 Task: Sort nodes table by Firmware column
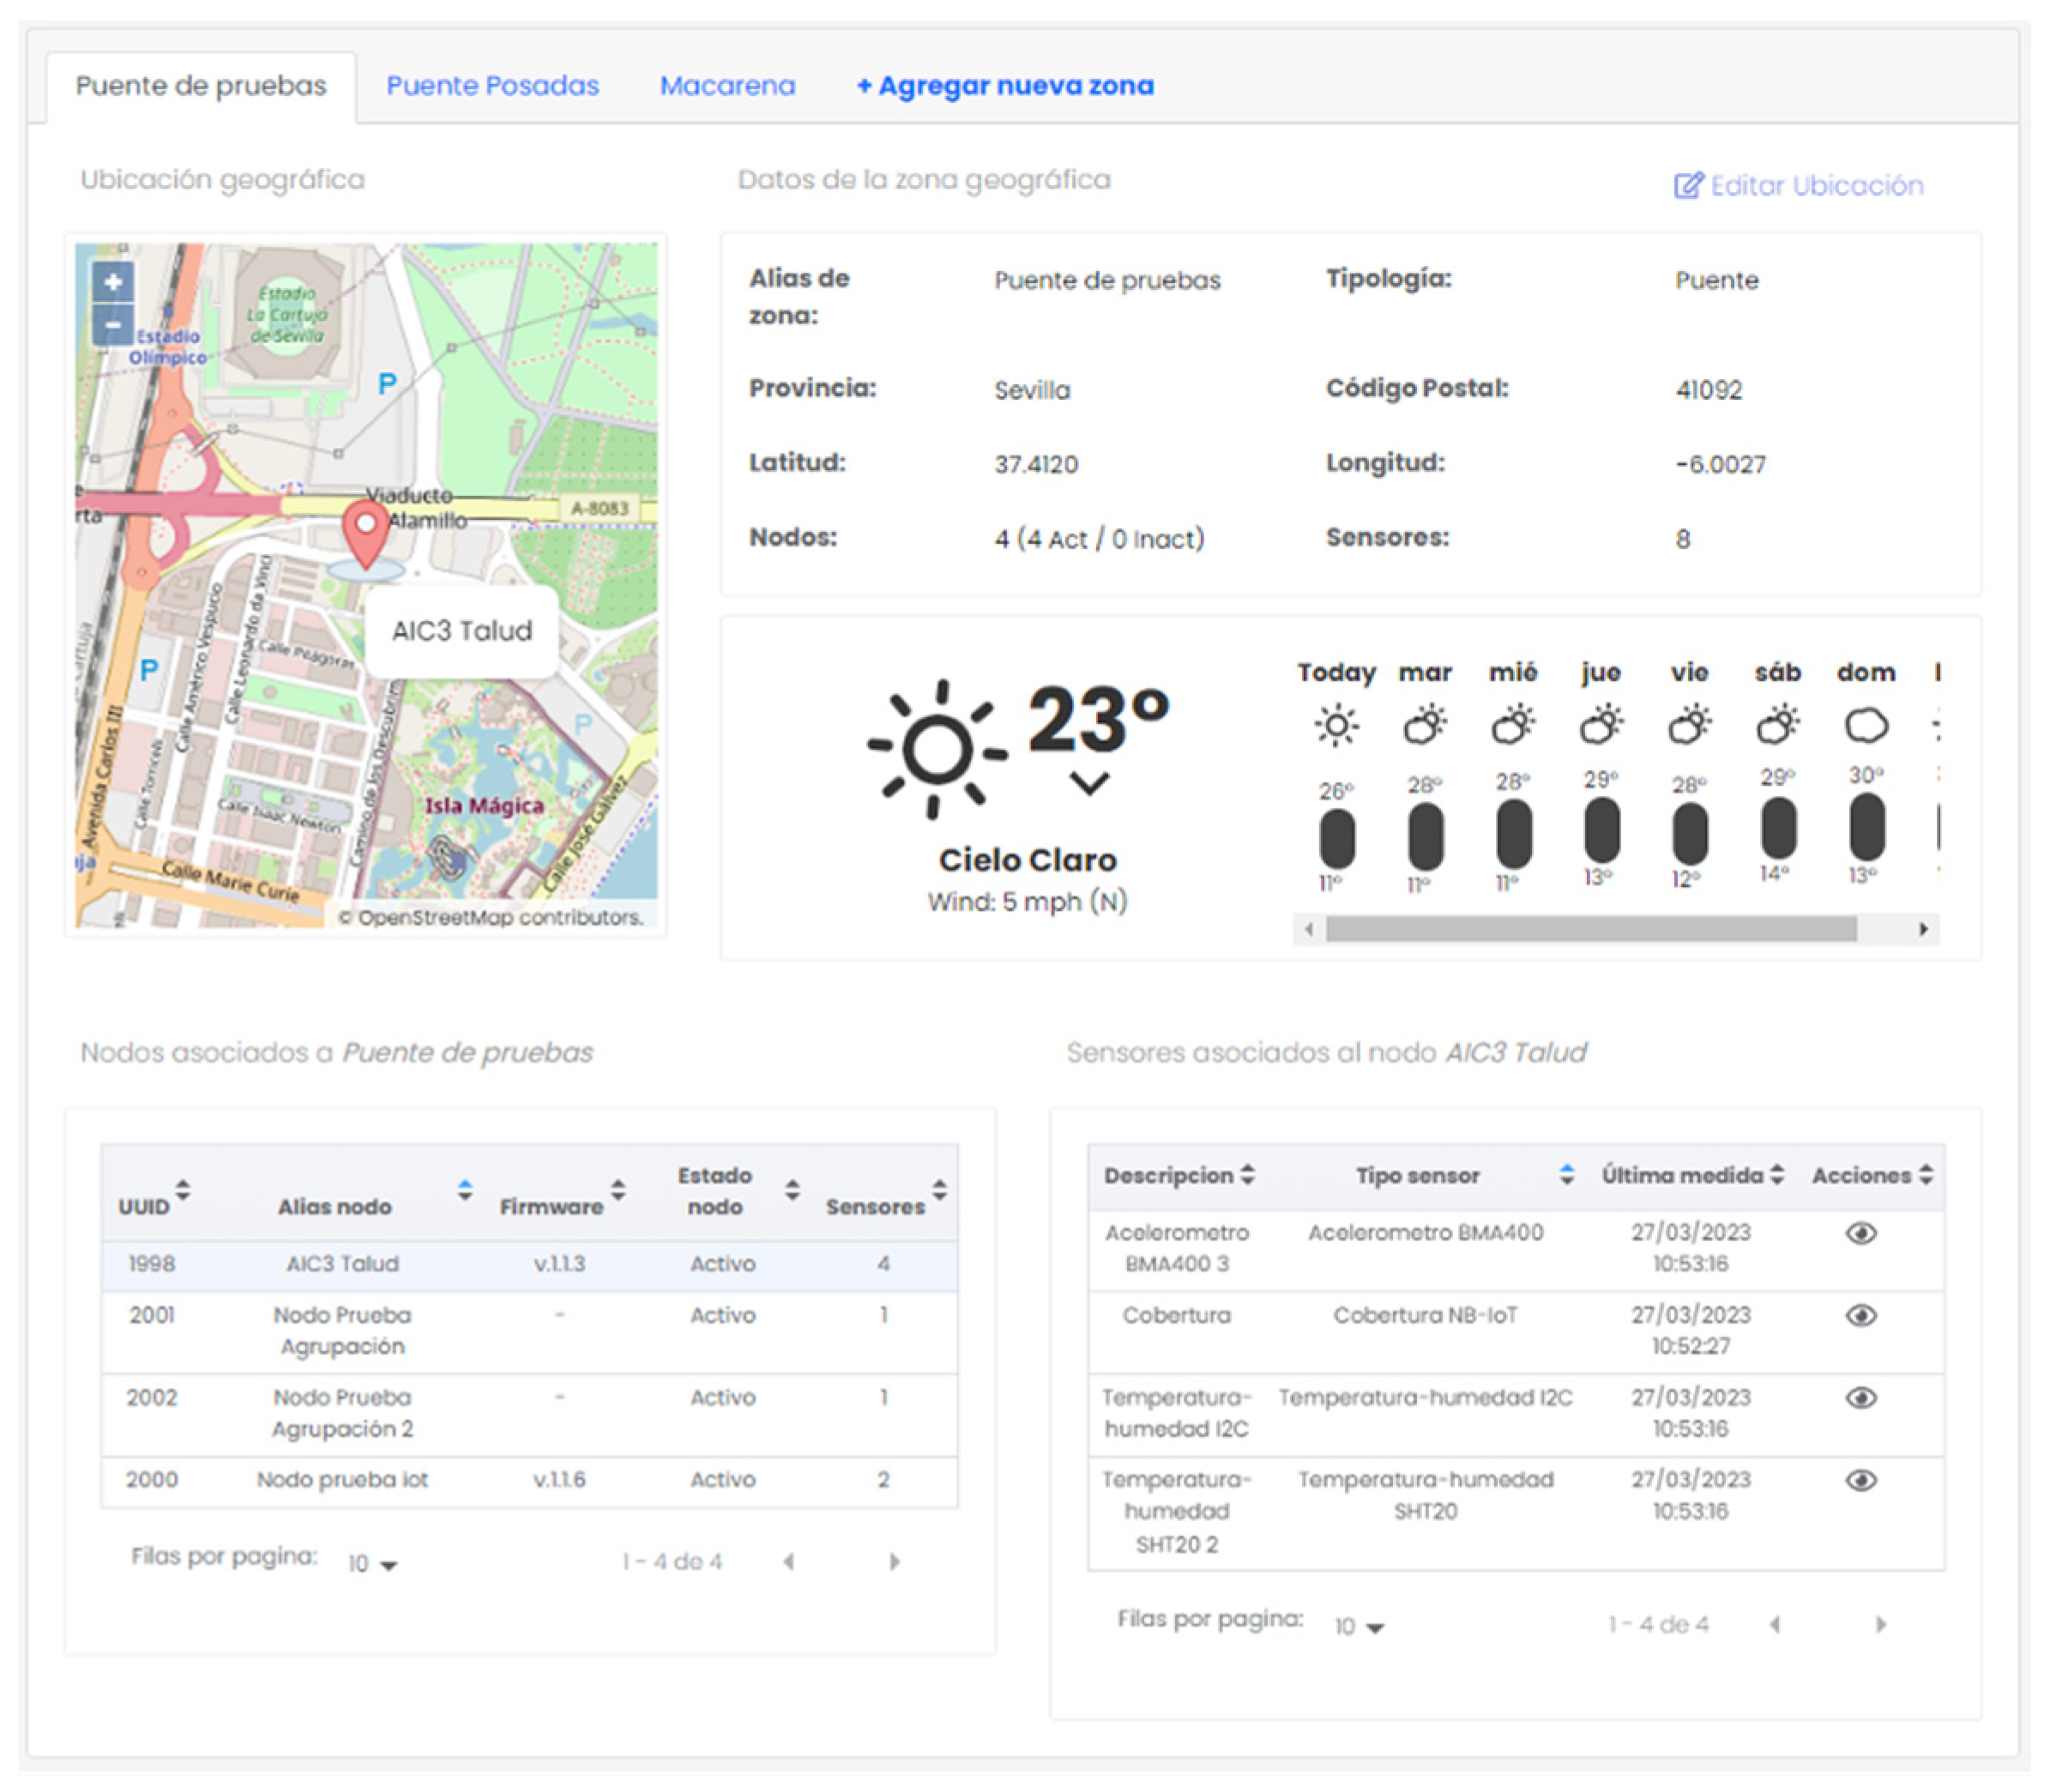point(618,1189)
